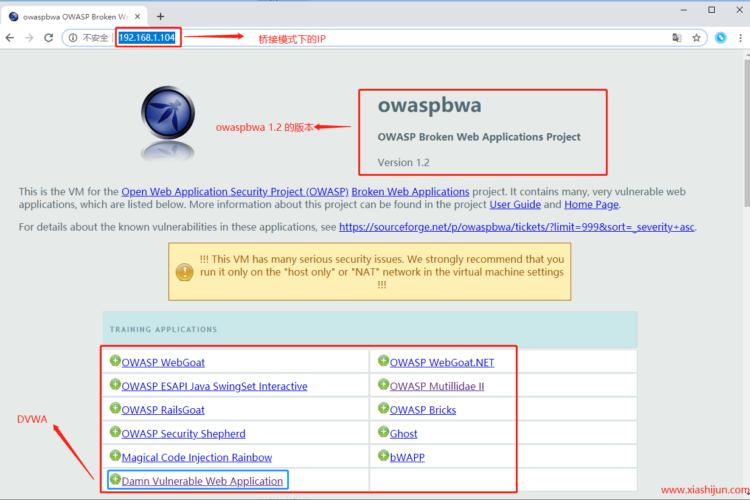
Task: Open a new browser tab
Action: (x=160, y=17)
